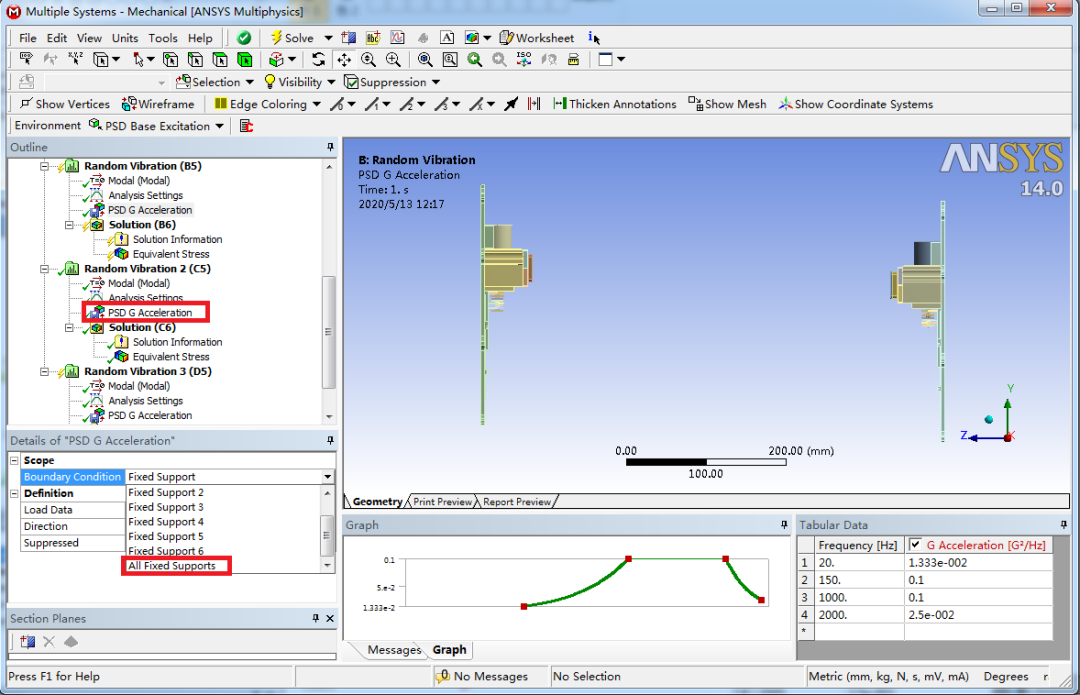Click the green checkmark toolbar icon
This screenshot has width=1080, height=695.
244,38
